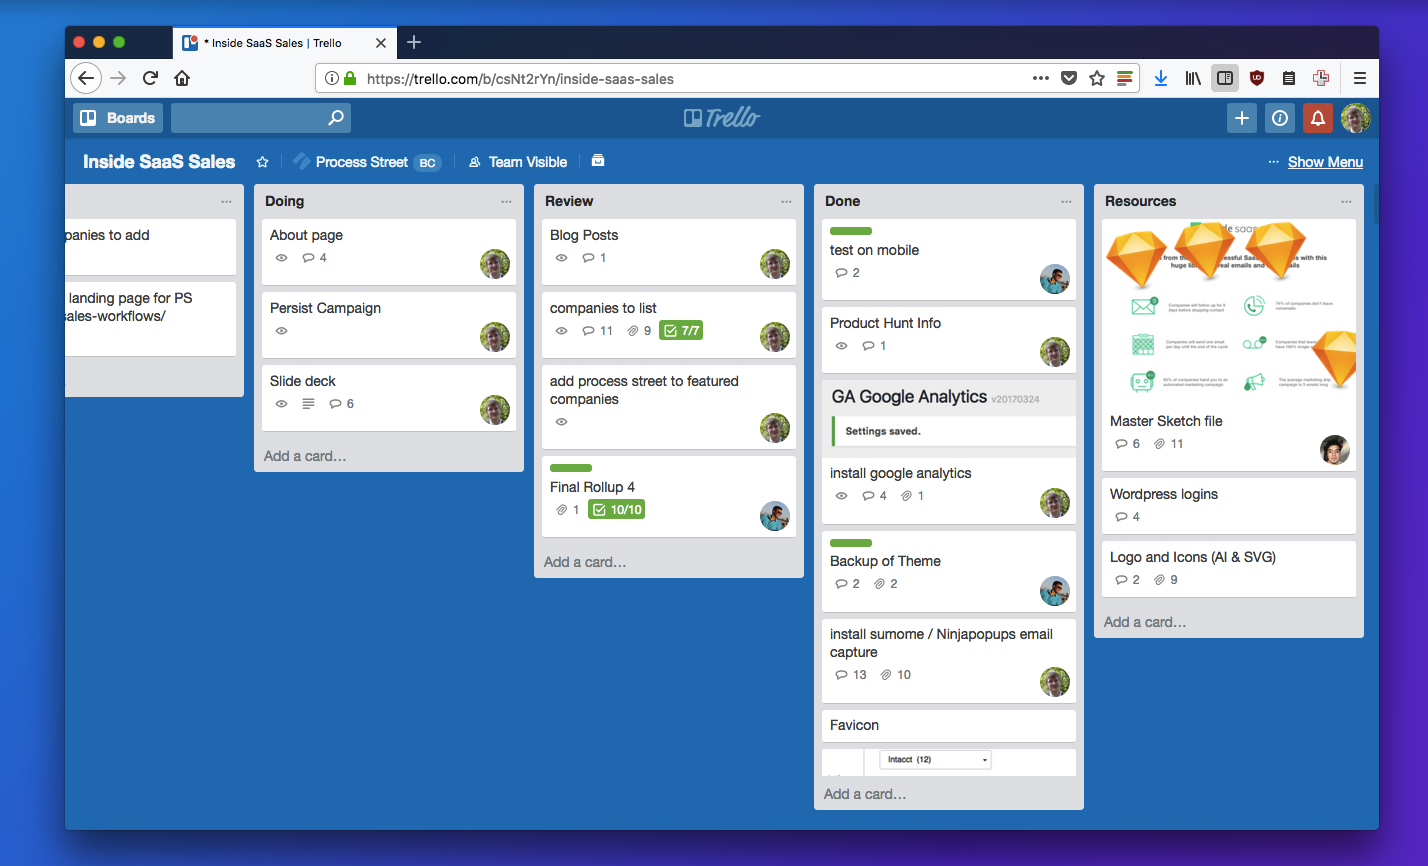Toggle Firefox sidebar view icon
The width and height of the screenshot is (1428, 866).
point(1225,78)
